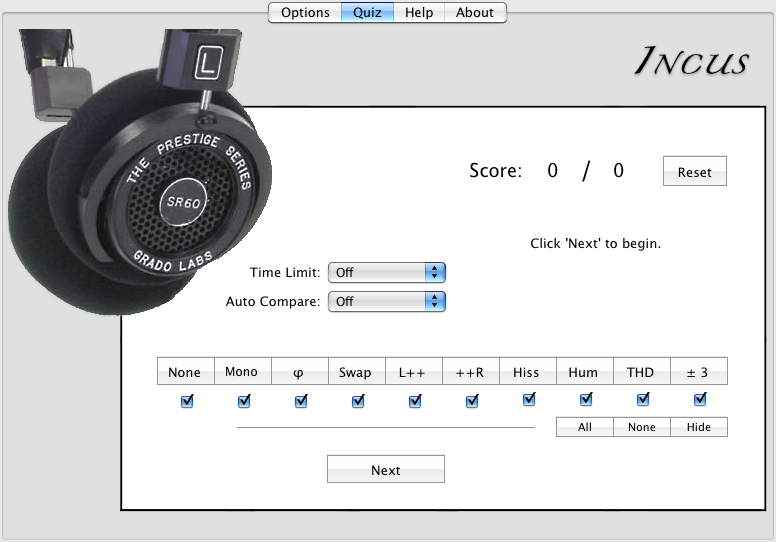Click the Time Limit: label
This screenshot has width=776, height=542.
[x=285, y=273]
